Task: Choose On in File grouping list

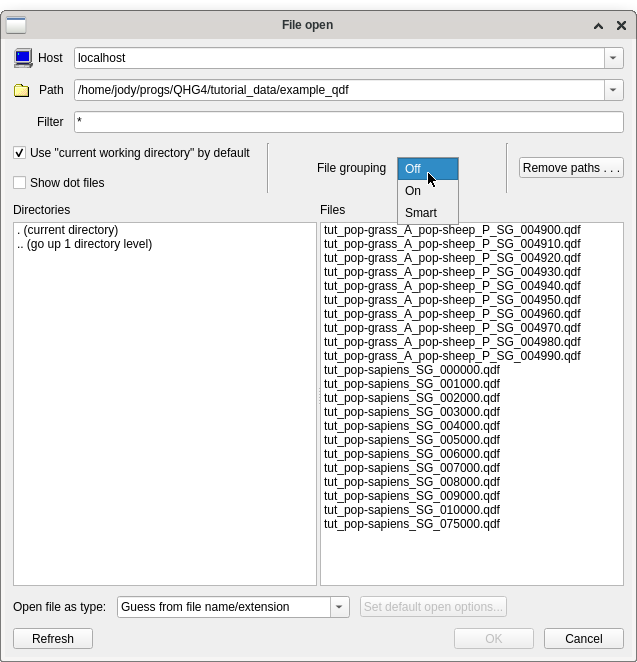Action: 414,191
